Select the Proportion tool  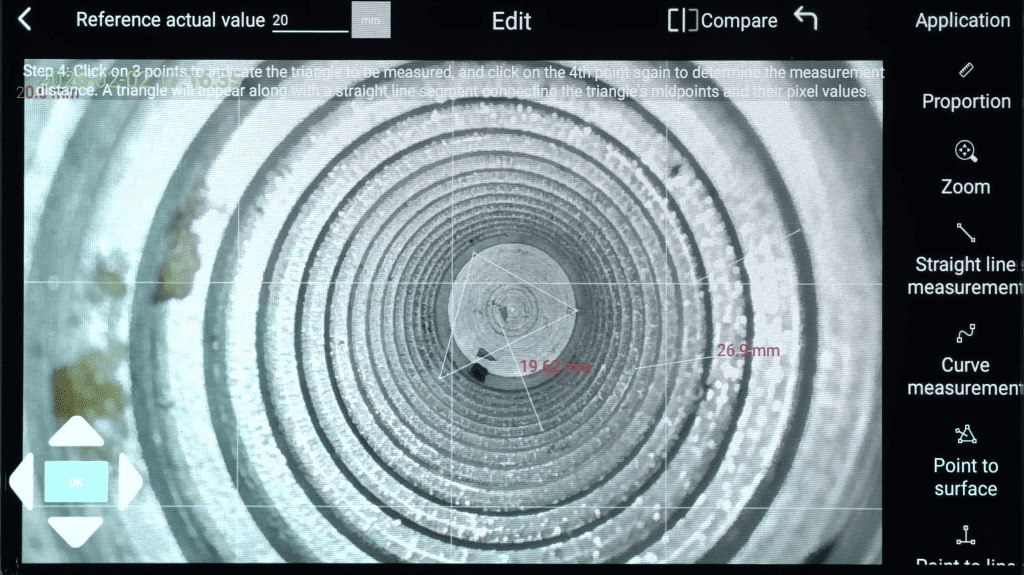click(x=965, y=87)
